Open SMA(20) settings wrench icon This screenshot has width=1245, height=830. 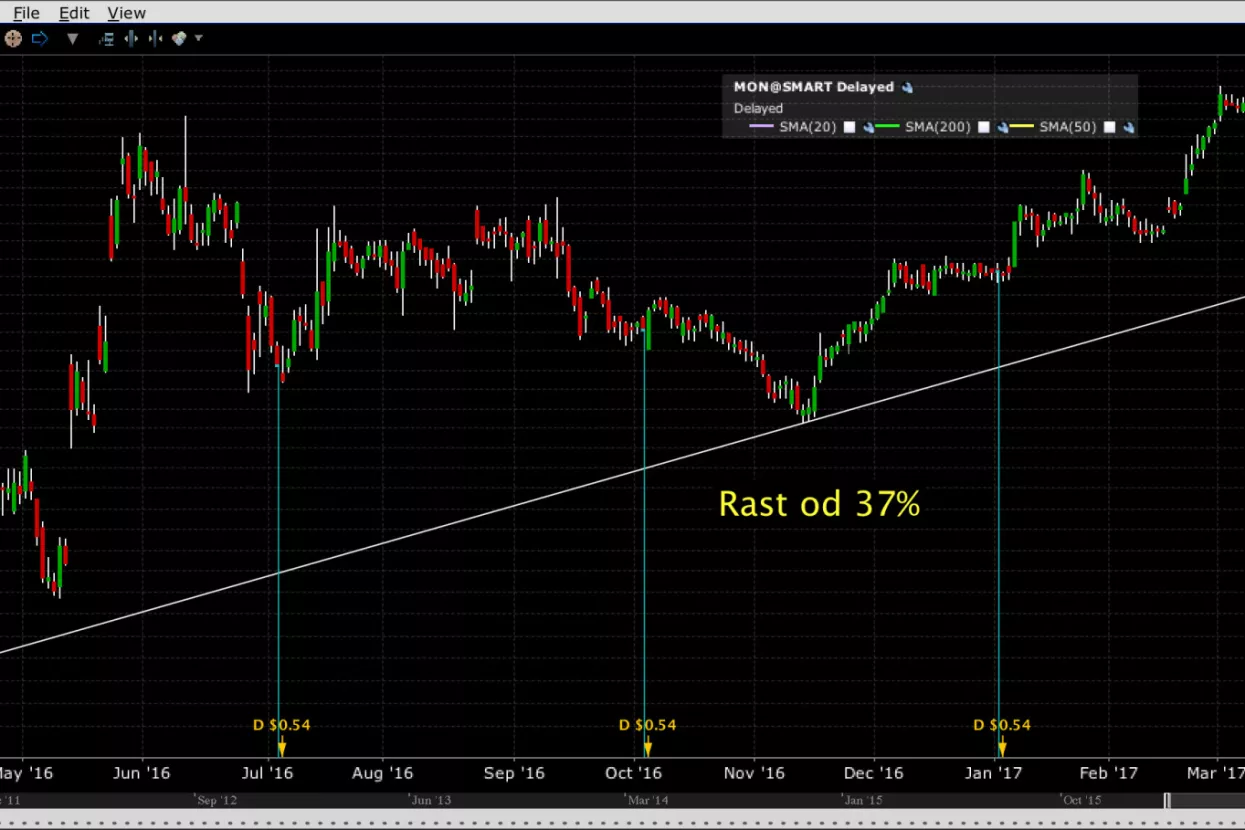[869, 128]
